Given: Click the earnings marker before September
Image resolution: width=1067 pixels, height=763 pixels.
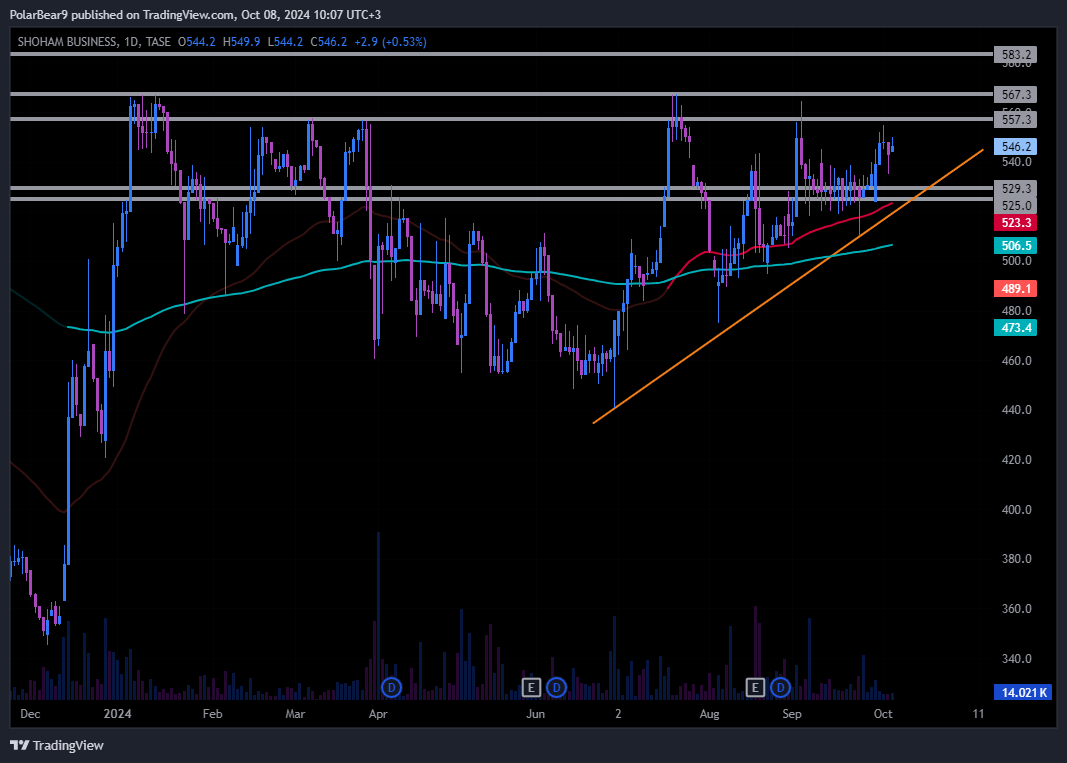Looking at the screenshot, I should (x=755, y=687).
